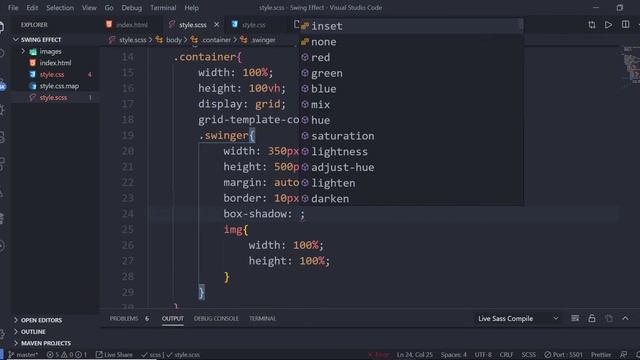Split the editor to the right

625,25
